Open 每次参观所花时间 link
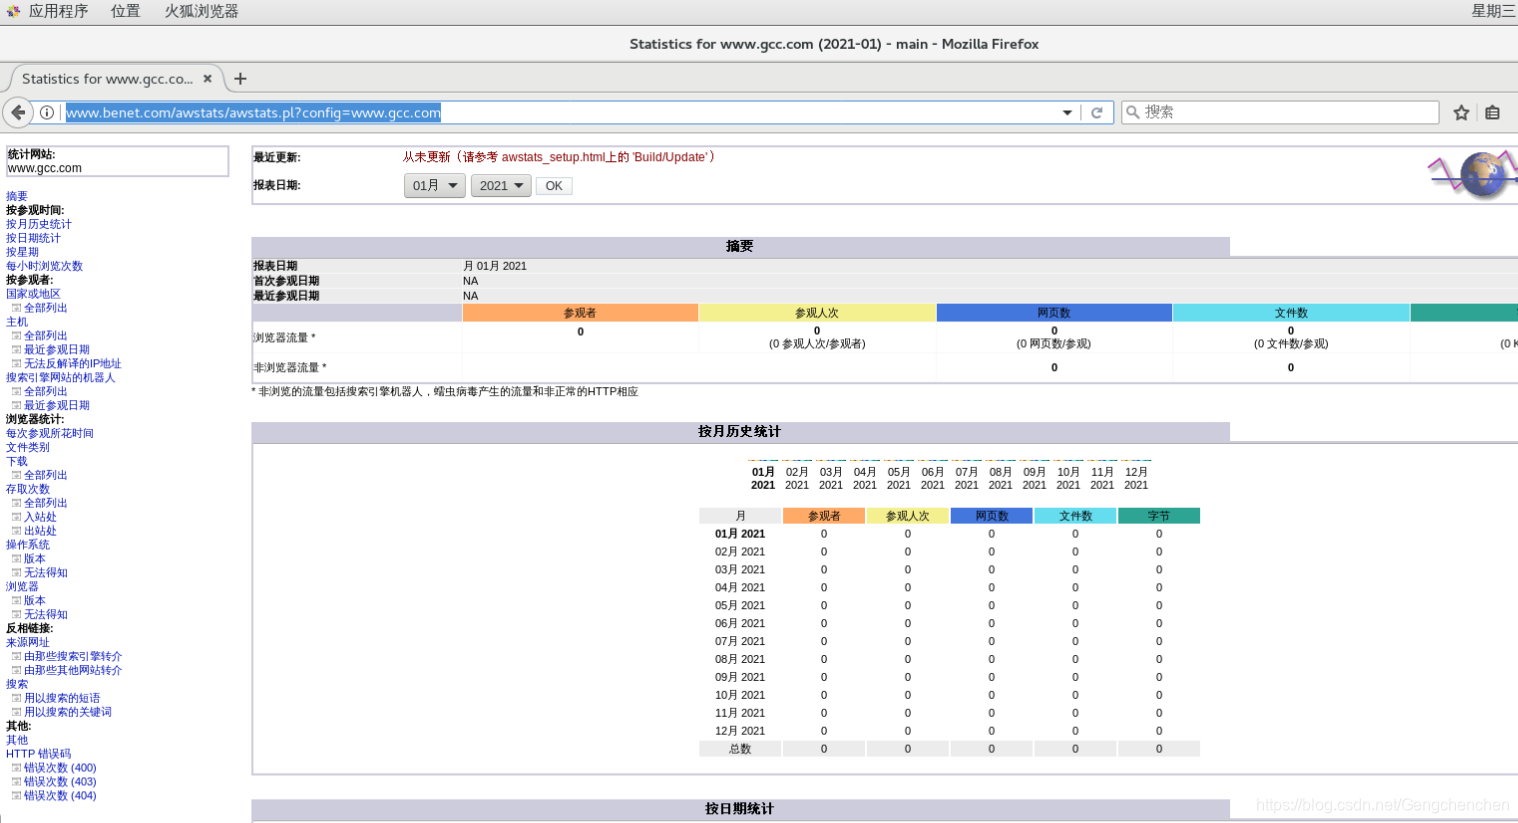This screenshot has width=1518, height=823. 50,433
